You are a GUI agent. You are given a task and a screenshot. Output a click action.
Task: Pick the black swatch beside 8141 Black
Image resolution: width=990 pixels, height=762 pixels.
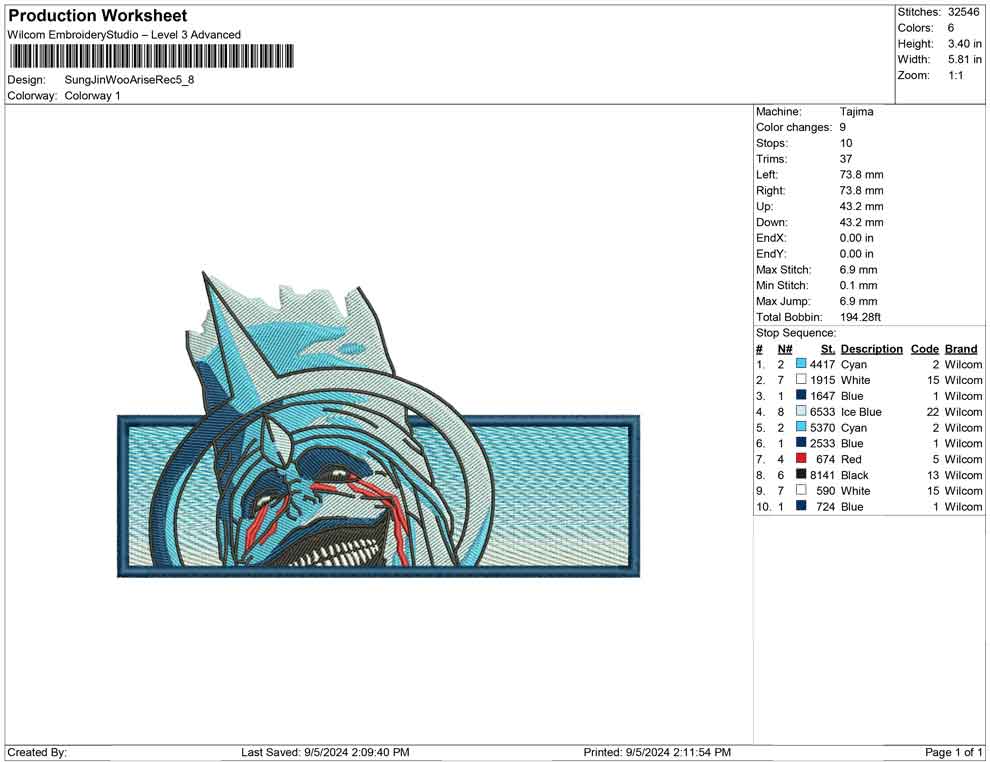pos(801,474)
